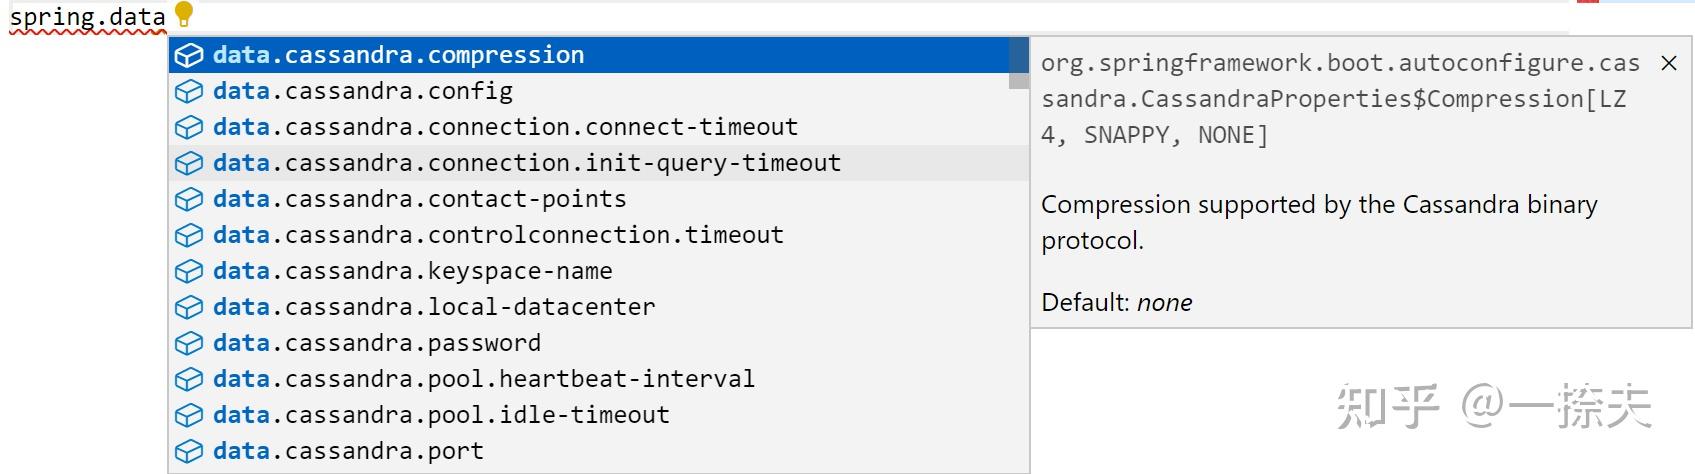This screenshot has height=474, width=1695.
Task: Close the property documentation popup
Action: click(1669, 63)
